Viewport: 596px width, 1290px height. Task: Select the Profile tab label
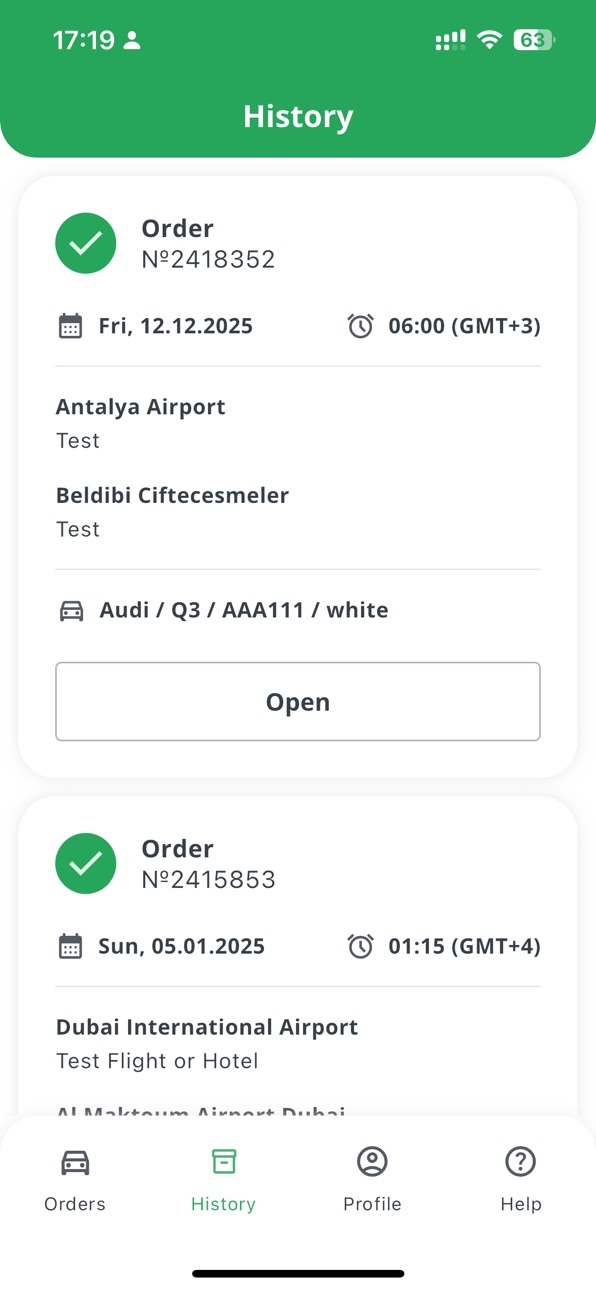pos(372,1204)
